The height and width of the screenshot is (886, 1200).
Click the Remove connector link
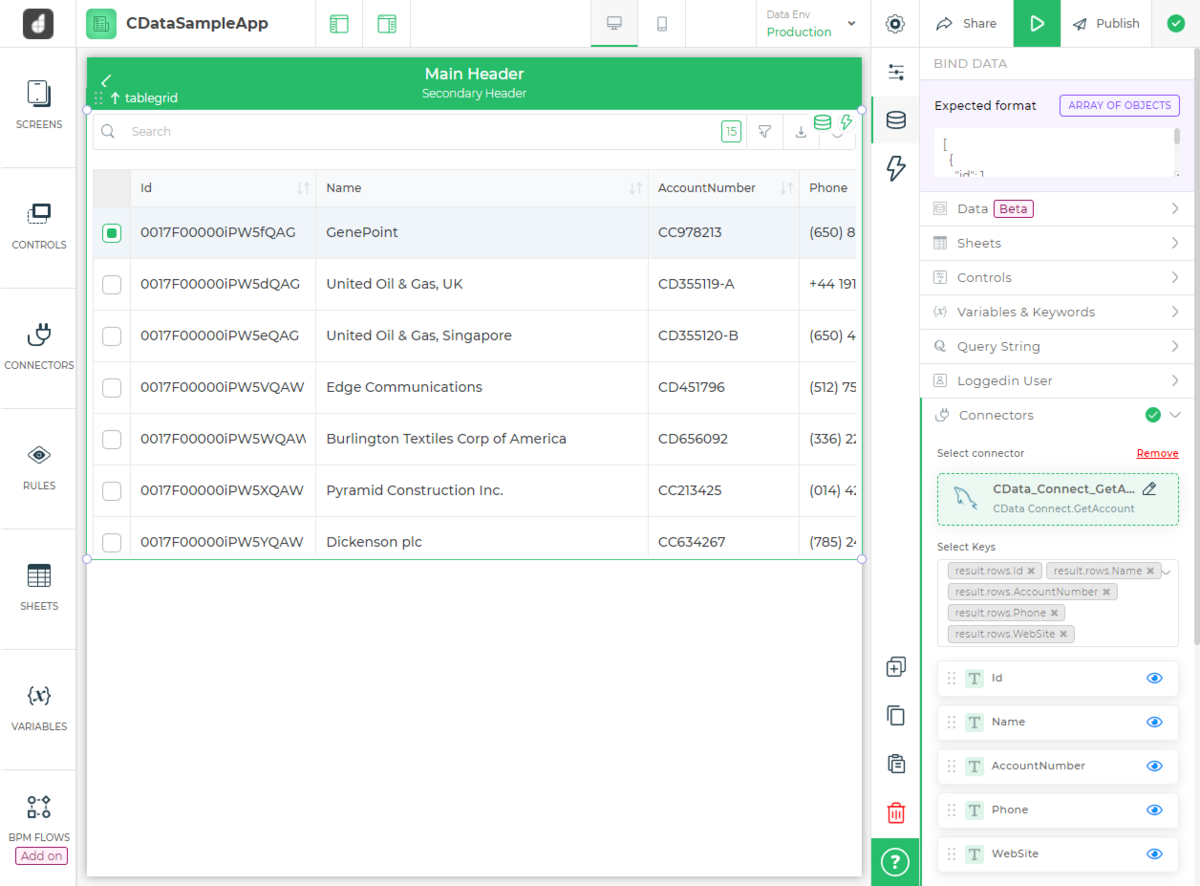coord(1157,453)
